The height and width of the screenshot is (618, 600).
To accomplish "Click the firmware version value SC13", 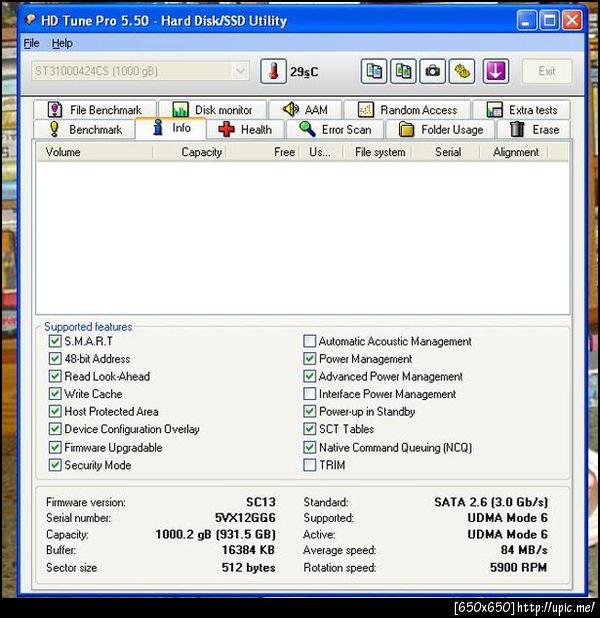I will pyautogui.click(x=261, y=502).
